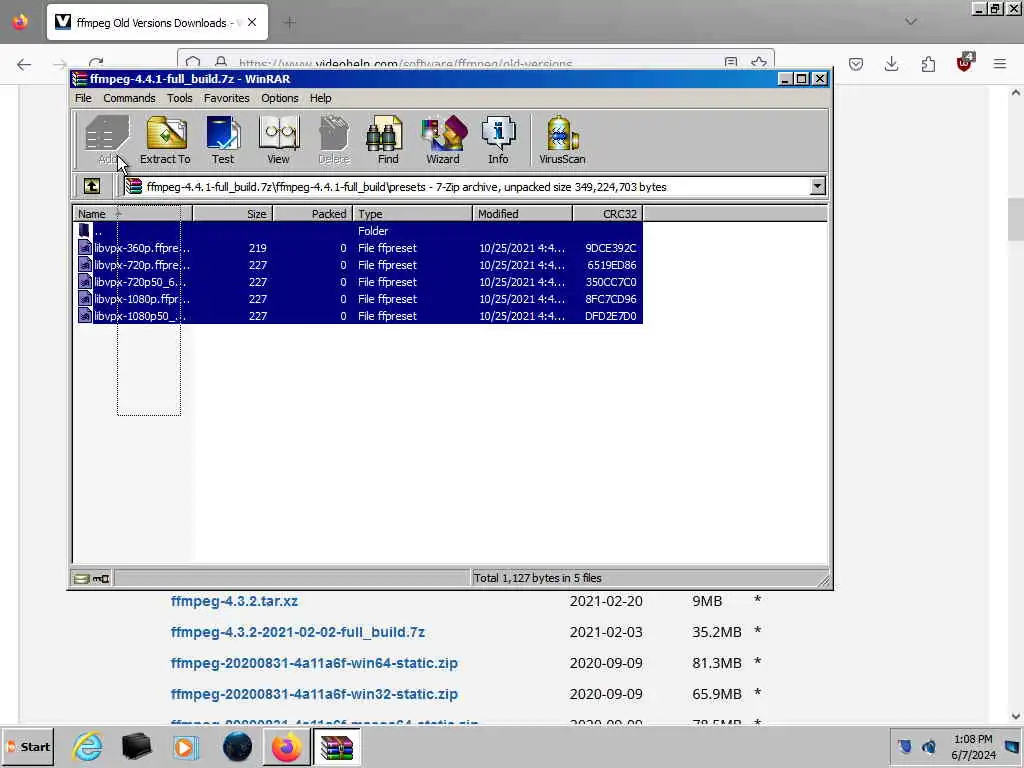Click the drive icon in WinRAR status bar
The width and height of the screenshot is (1024, 768).
click(x=81, y=578)
